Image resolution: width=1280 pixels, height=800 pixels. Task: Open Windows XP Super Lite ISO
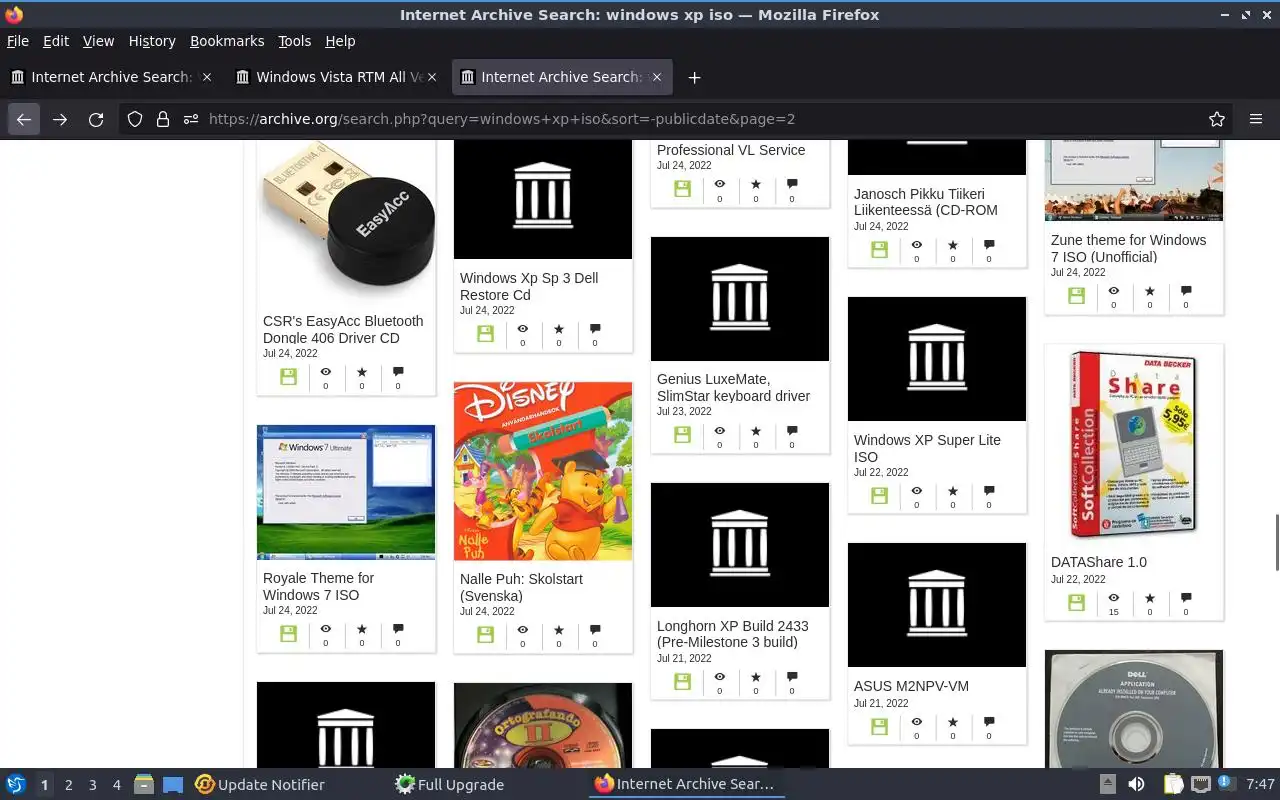[927, 448]
